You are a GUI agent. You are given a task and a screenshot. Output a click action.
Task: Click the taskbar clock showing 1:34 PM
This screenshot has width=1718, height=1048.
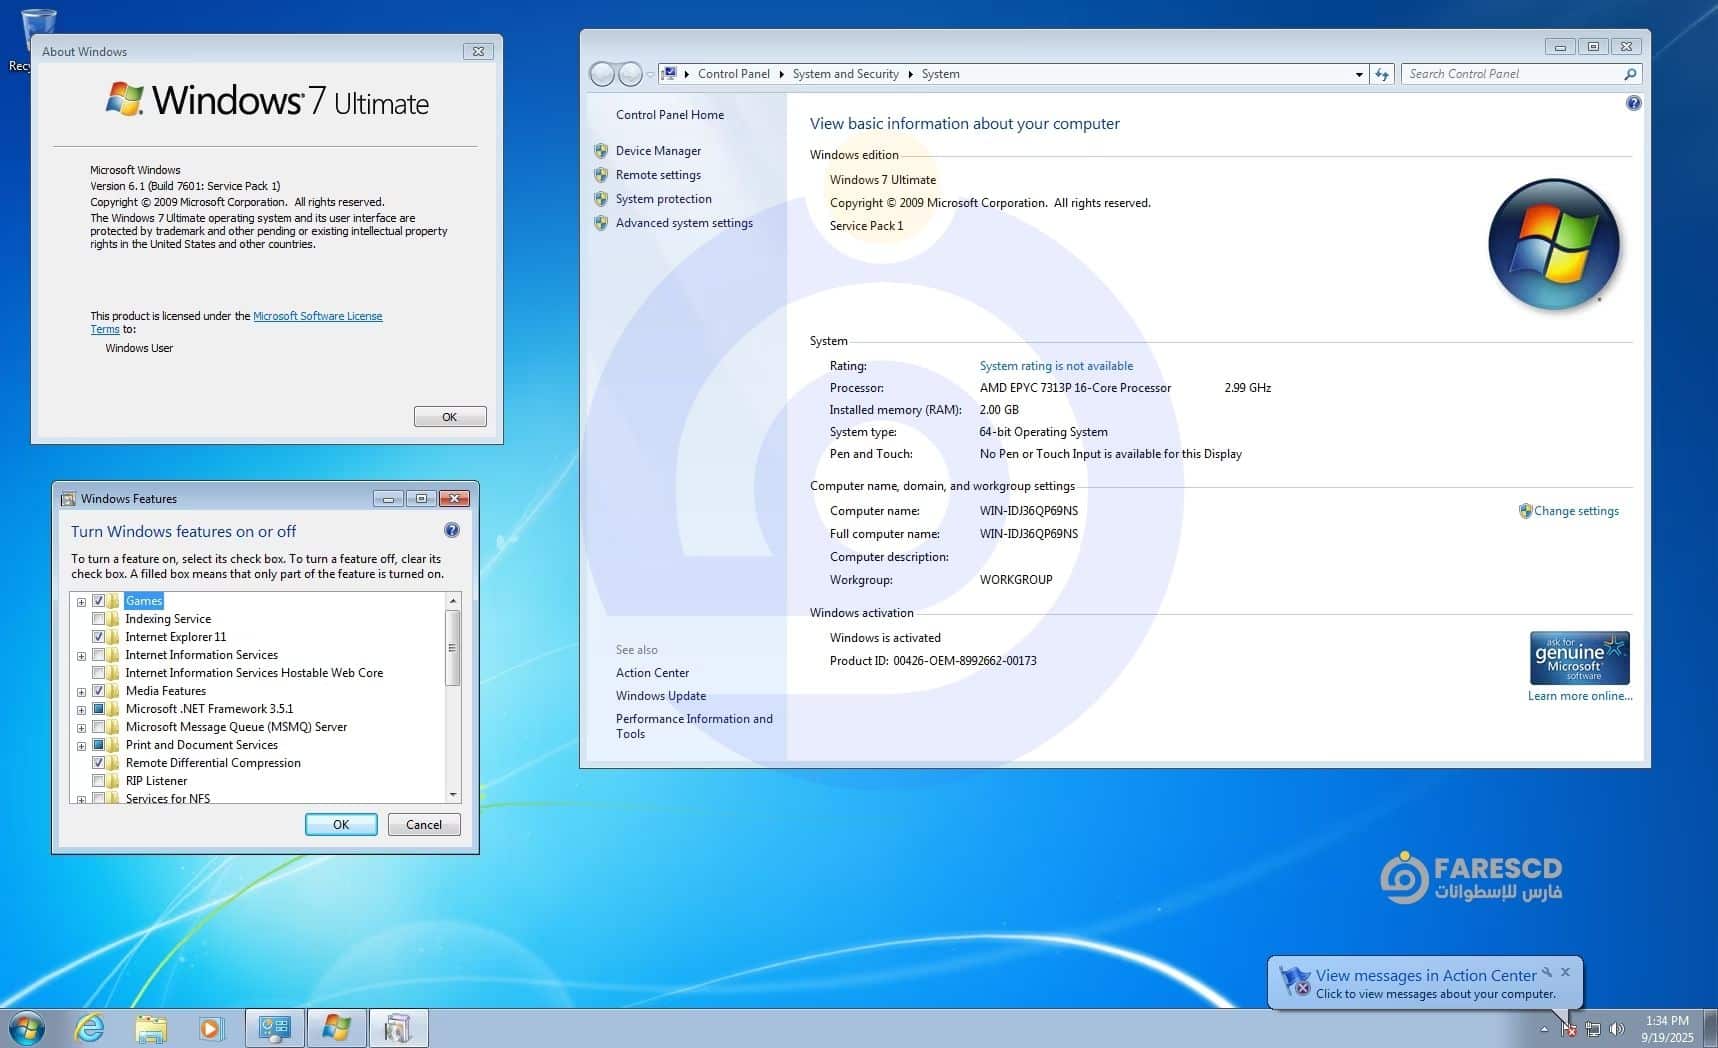pos(1666,1029)
